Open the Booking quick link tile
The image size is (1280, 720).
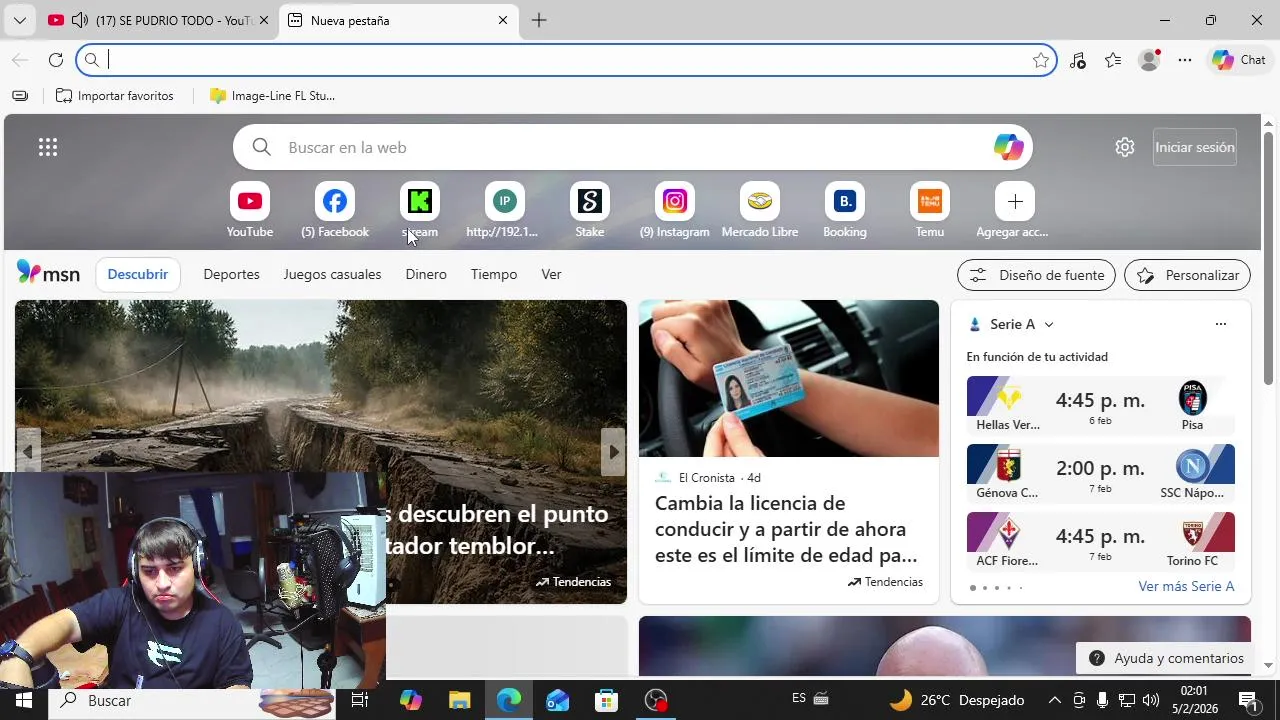coord(845,211)
